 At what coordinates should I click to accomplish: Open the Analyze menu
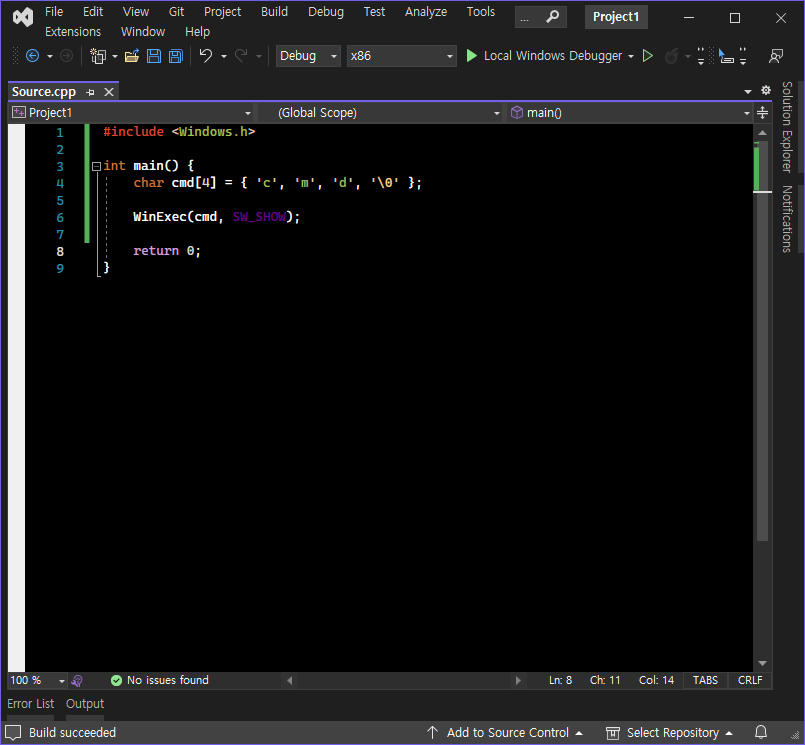426,12
